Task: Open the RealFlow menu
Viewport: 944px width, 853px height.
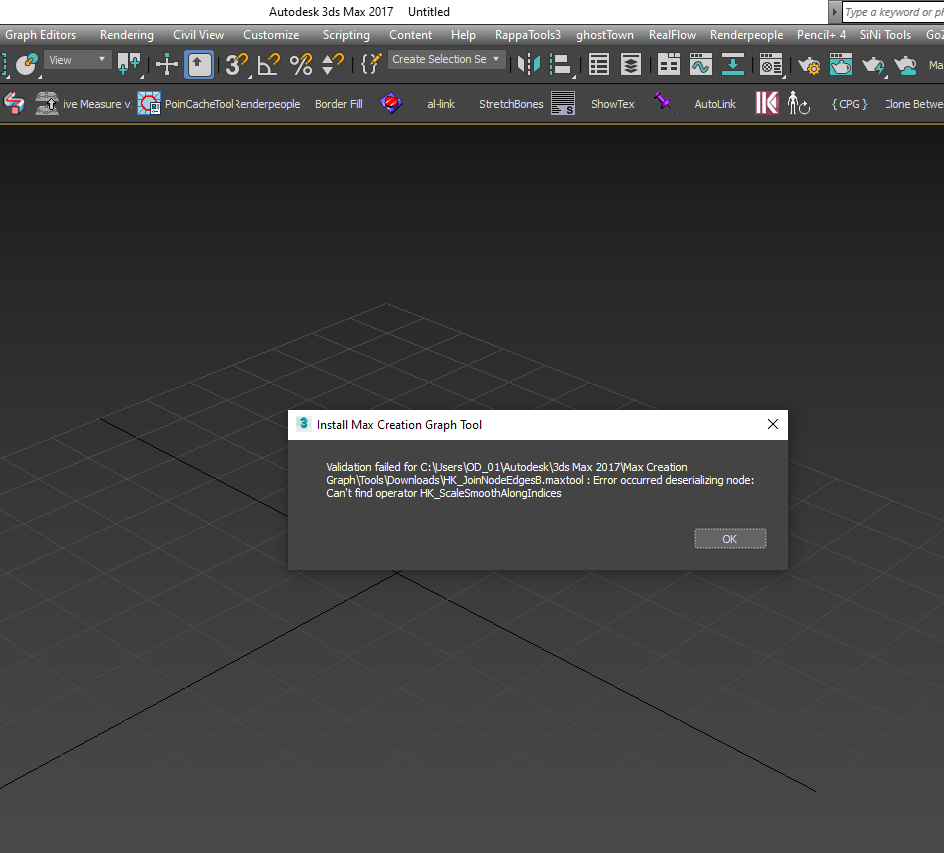Action: 672,35
